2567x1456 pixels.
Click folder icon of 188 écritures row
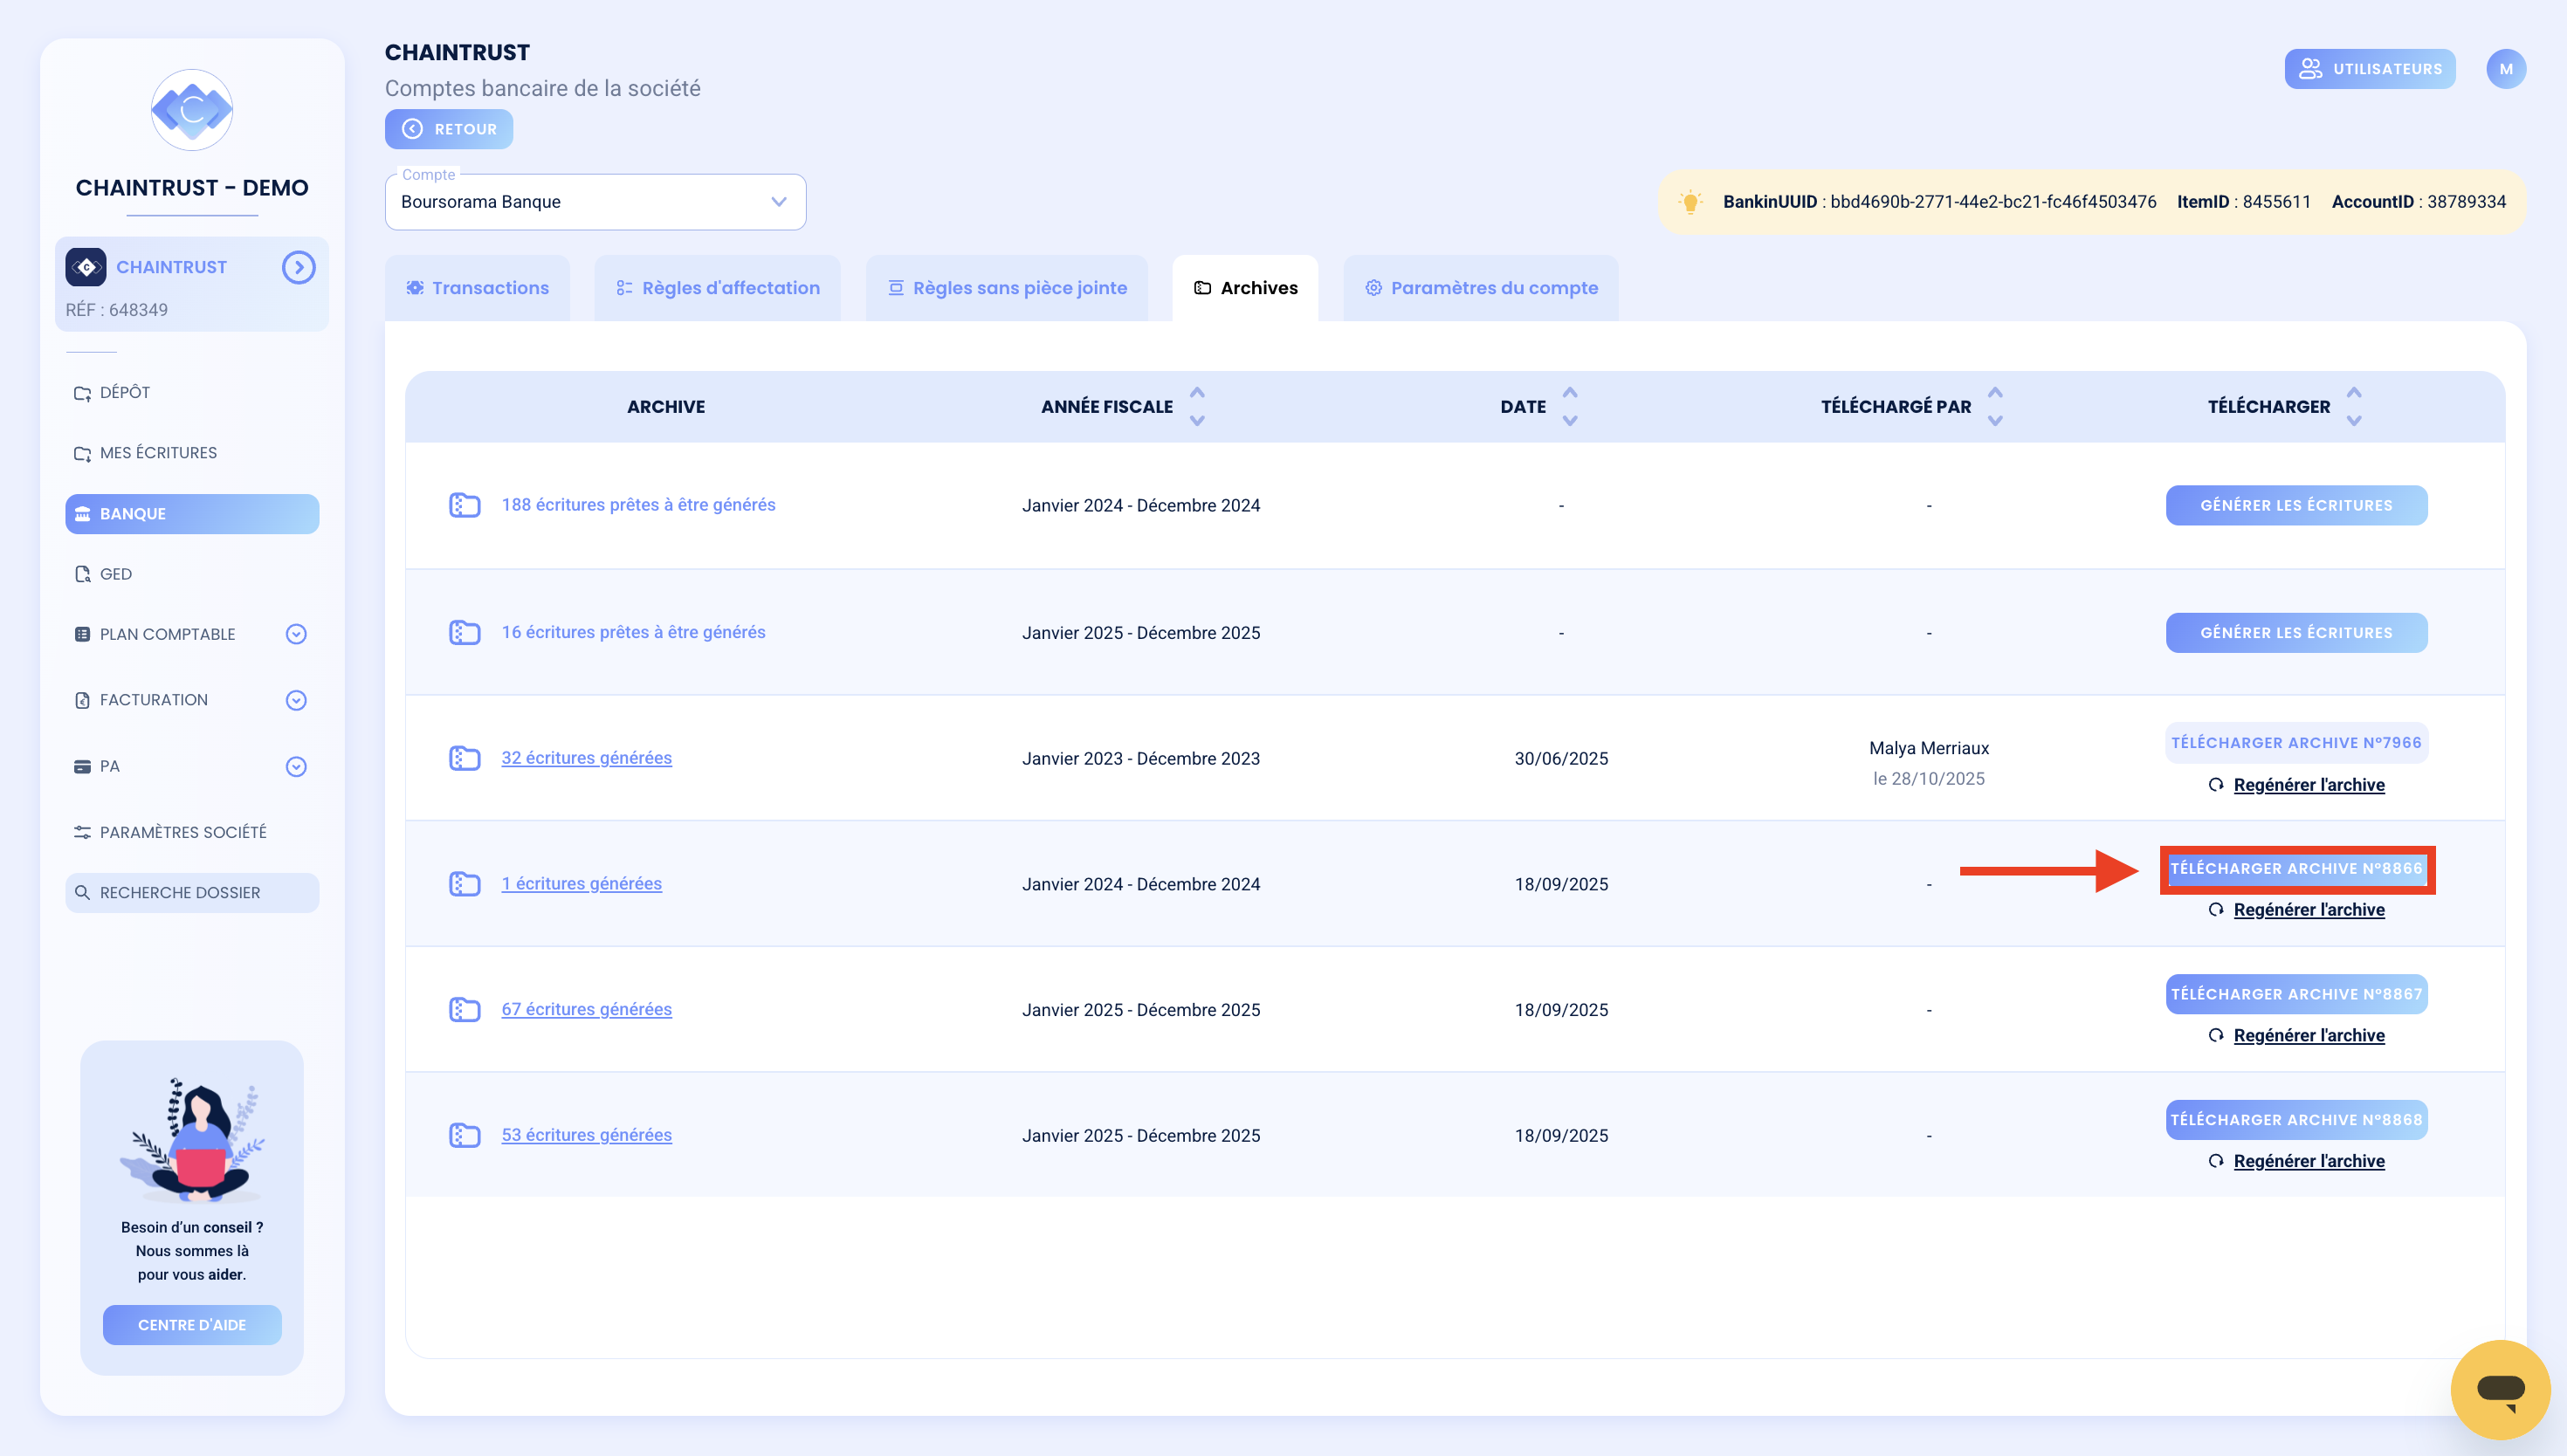[x=464, y=505]
